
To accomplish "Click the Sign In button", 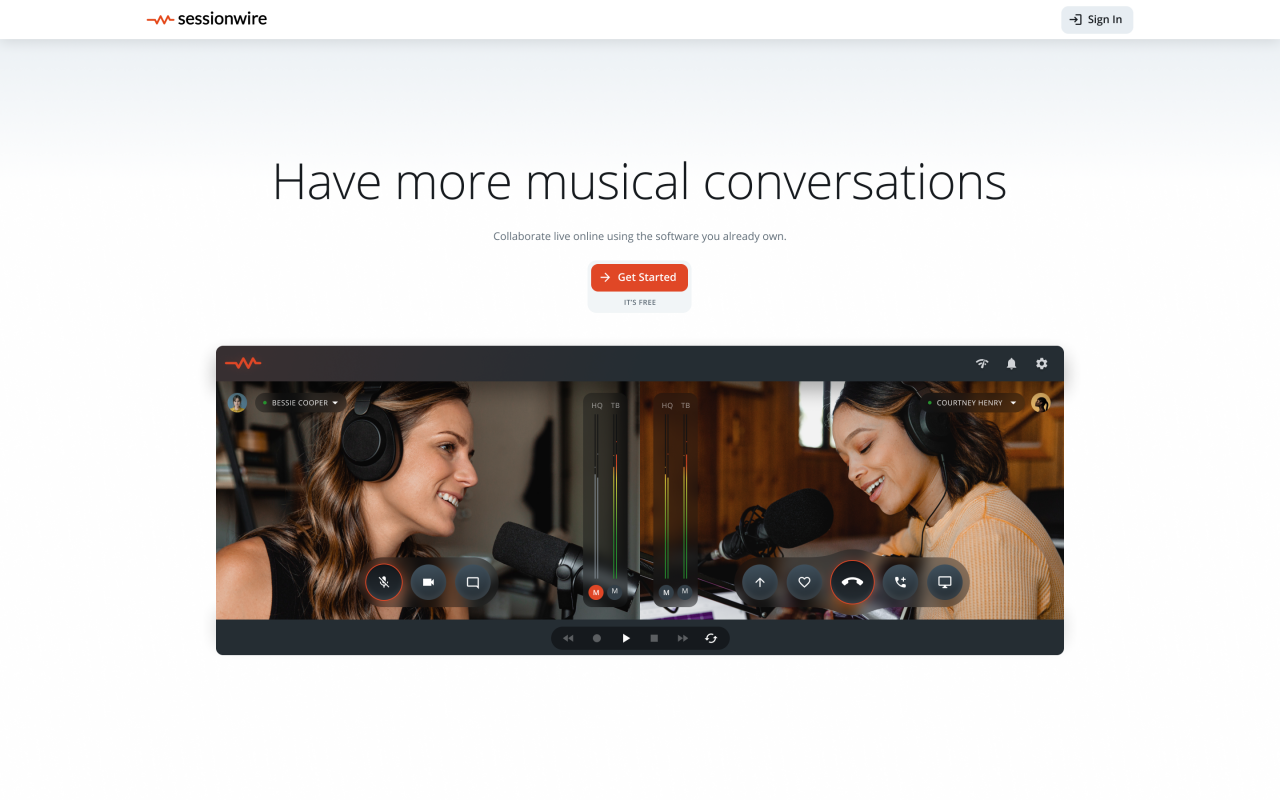I will pyautogui.click(x=1097, y=19).
